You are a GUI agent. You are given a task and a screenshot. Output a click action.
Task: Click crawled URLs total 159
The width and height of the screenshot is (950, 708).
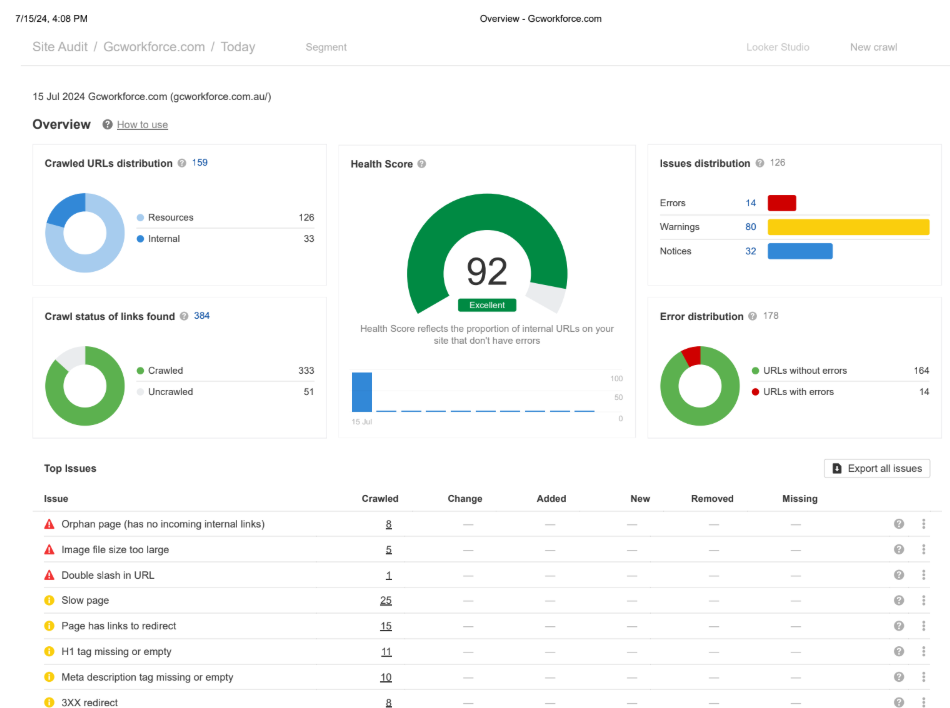pyautogui.click(x=200, y=162)
